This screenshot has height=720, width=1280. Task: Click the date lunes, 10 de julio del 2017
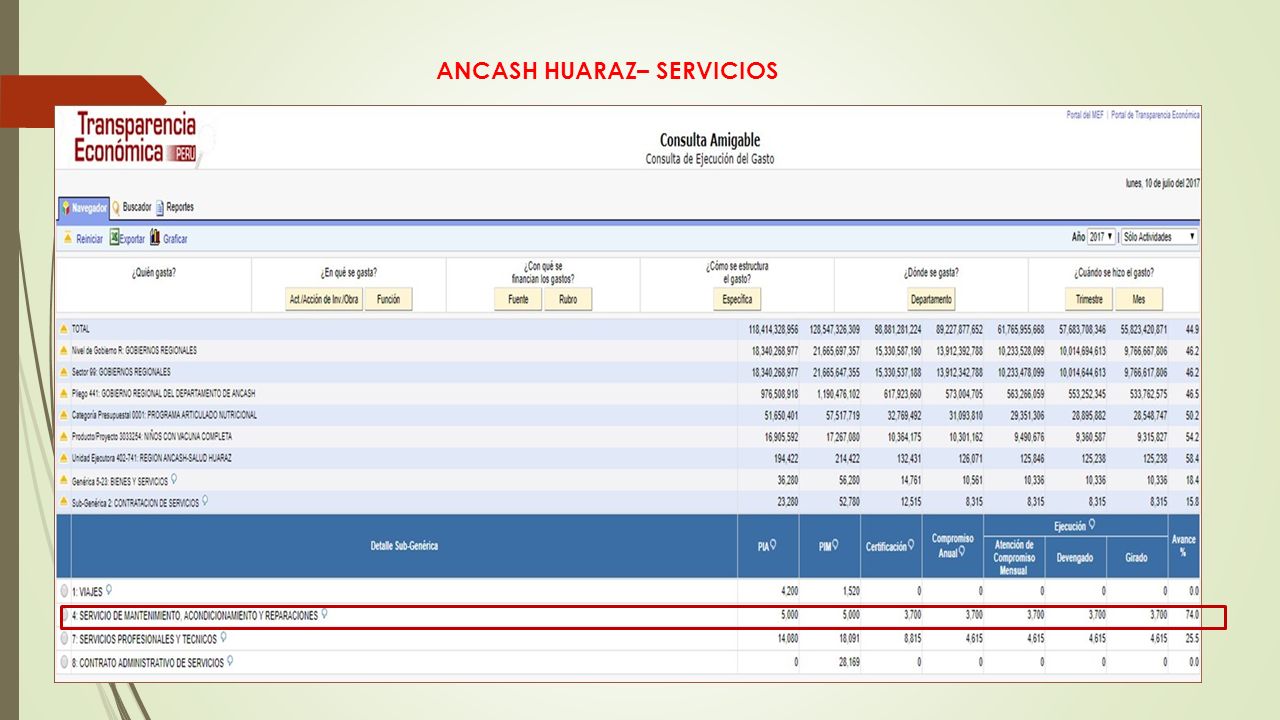pyautogui.click(x=1162, y=183)
